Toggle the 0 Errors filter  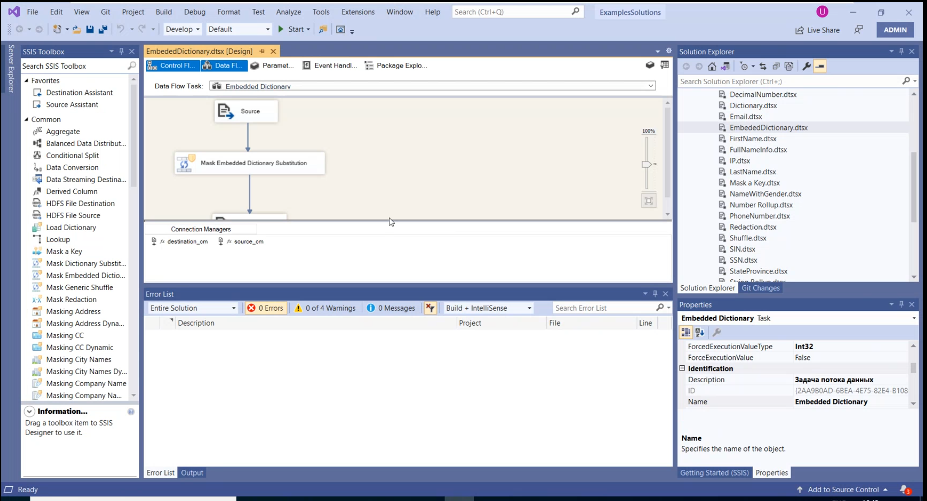265,308
